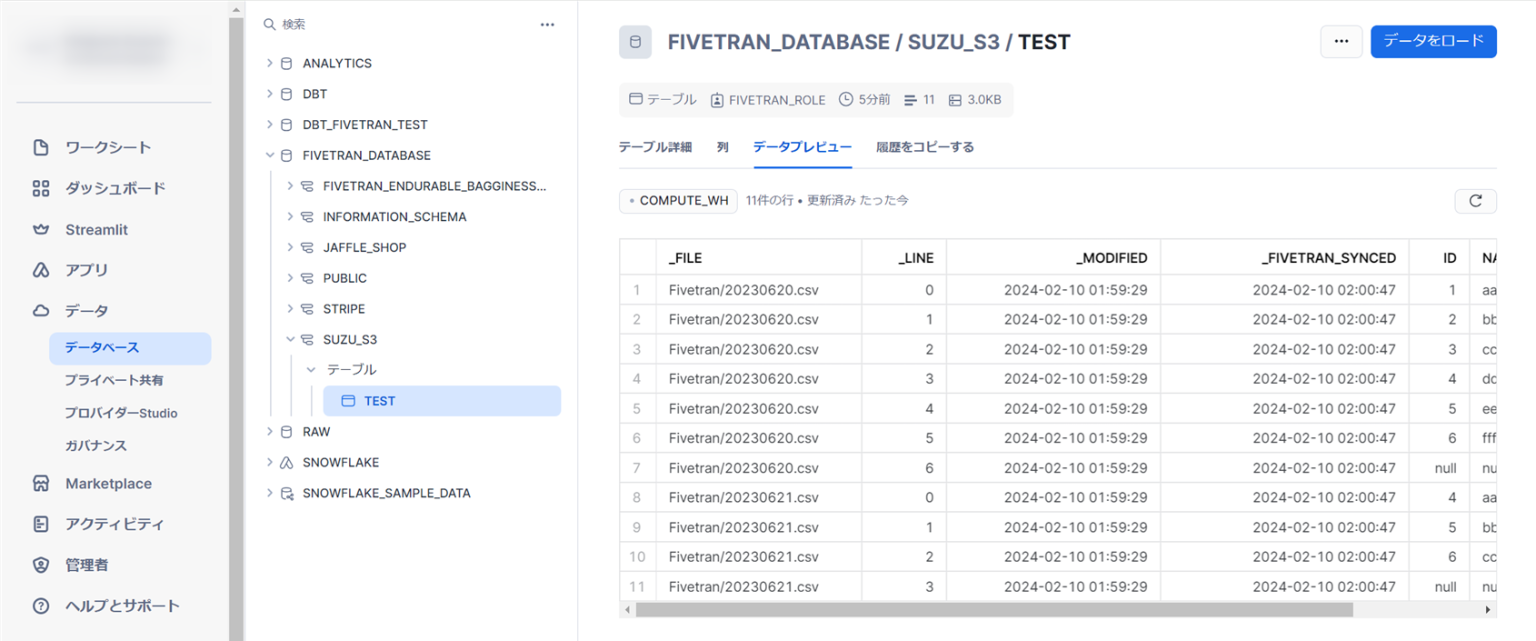The image size is (1536, 641).
Task: Click the refresh icon above the data preview
Action: (x=1476, y=201)
